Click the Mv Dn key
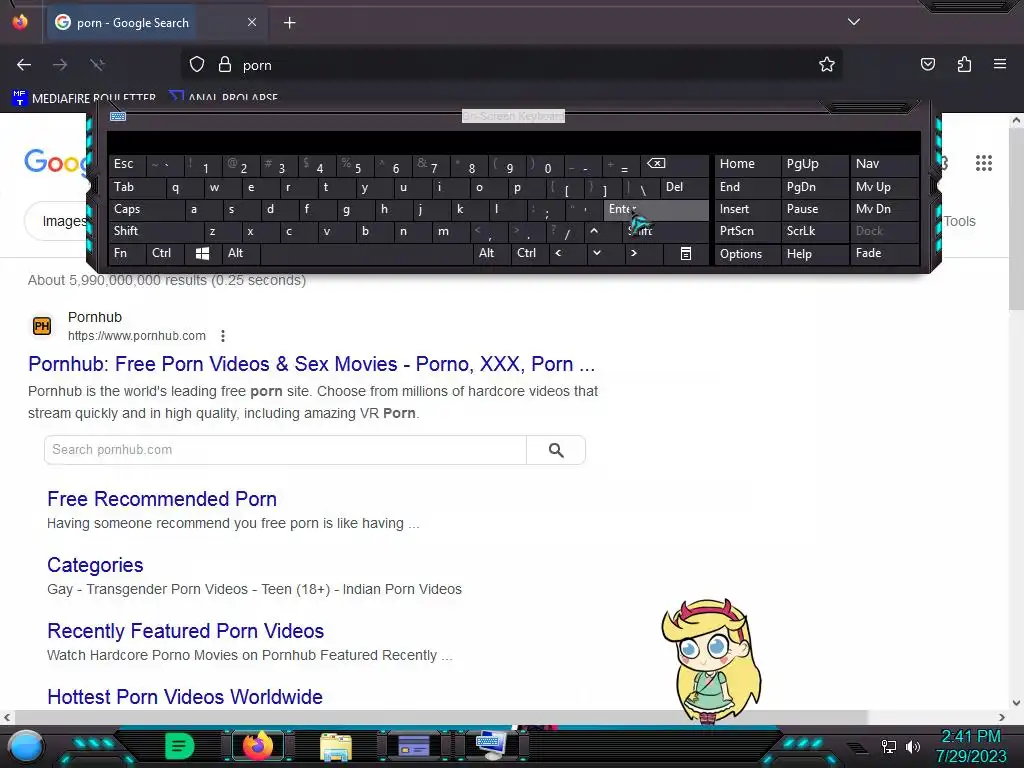This screenshot has width=1024, height=768. tap(885, 210)
